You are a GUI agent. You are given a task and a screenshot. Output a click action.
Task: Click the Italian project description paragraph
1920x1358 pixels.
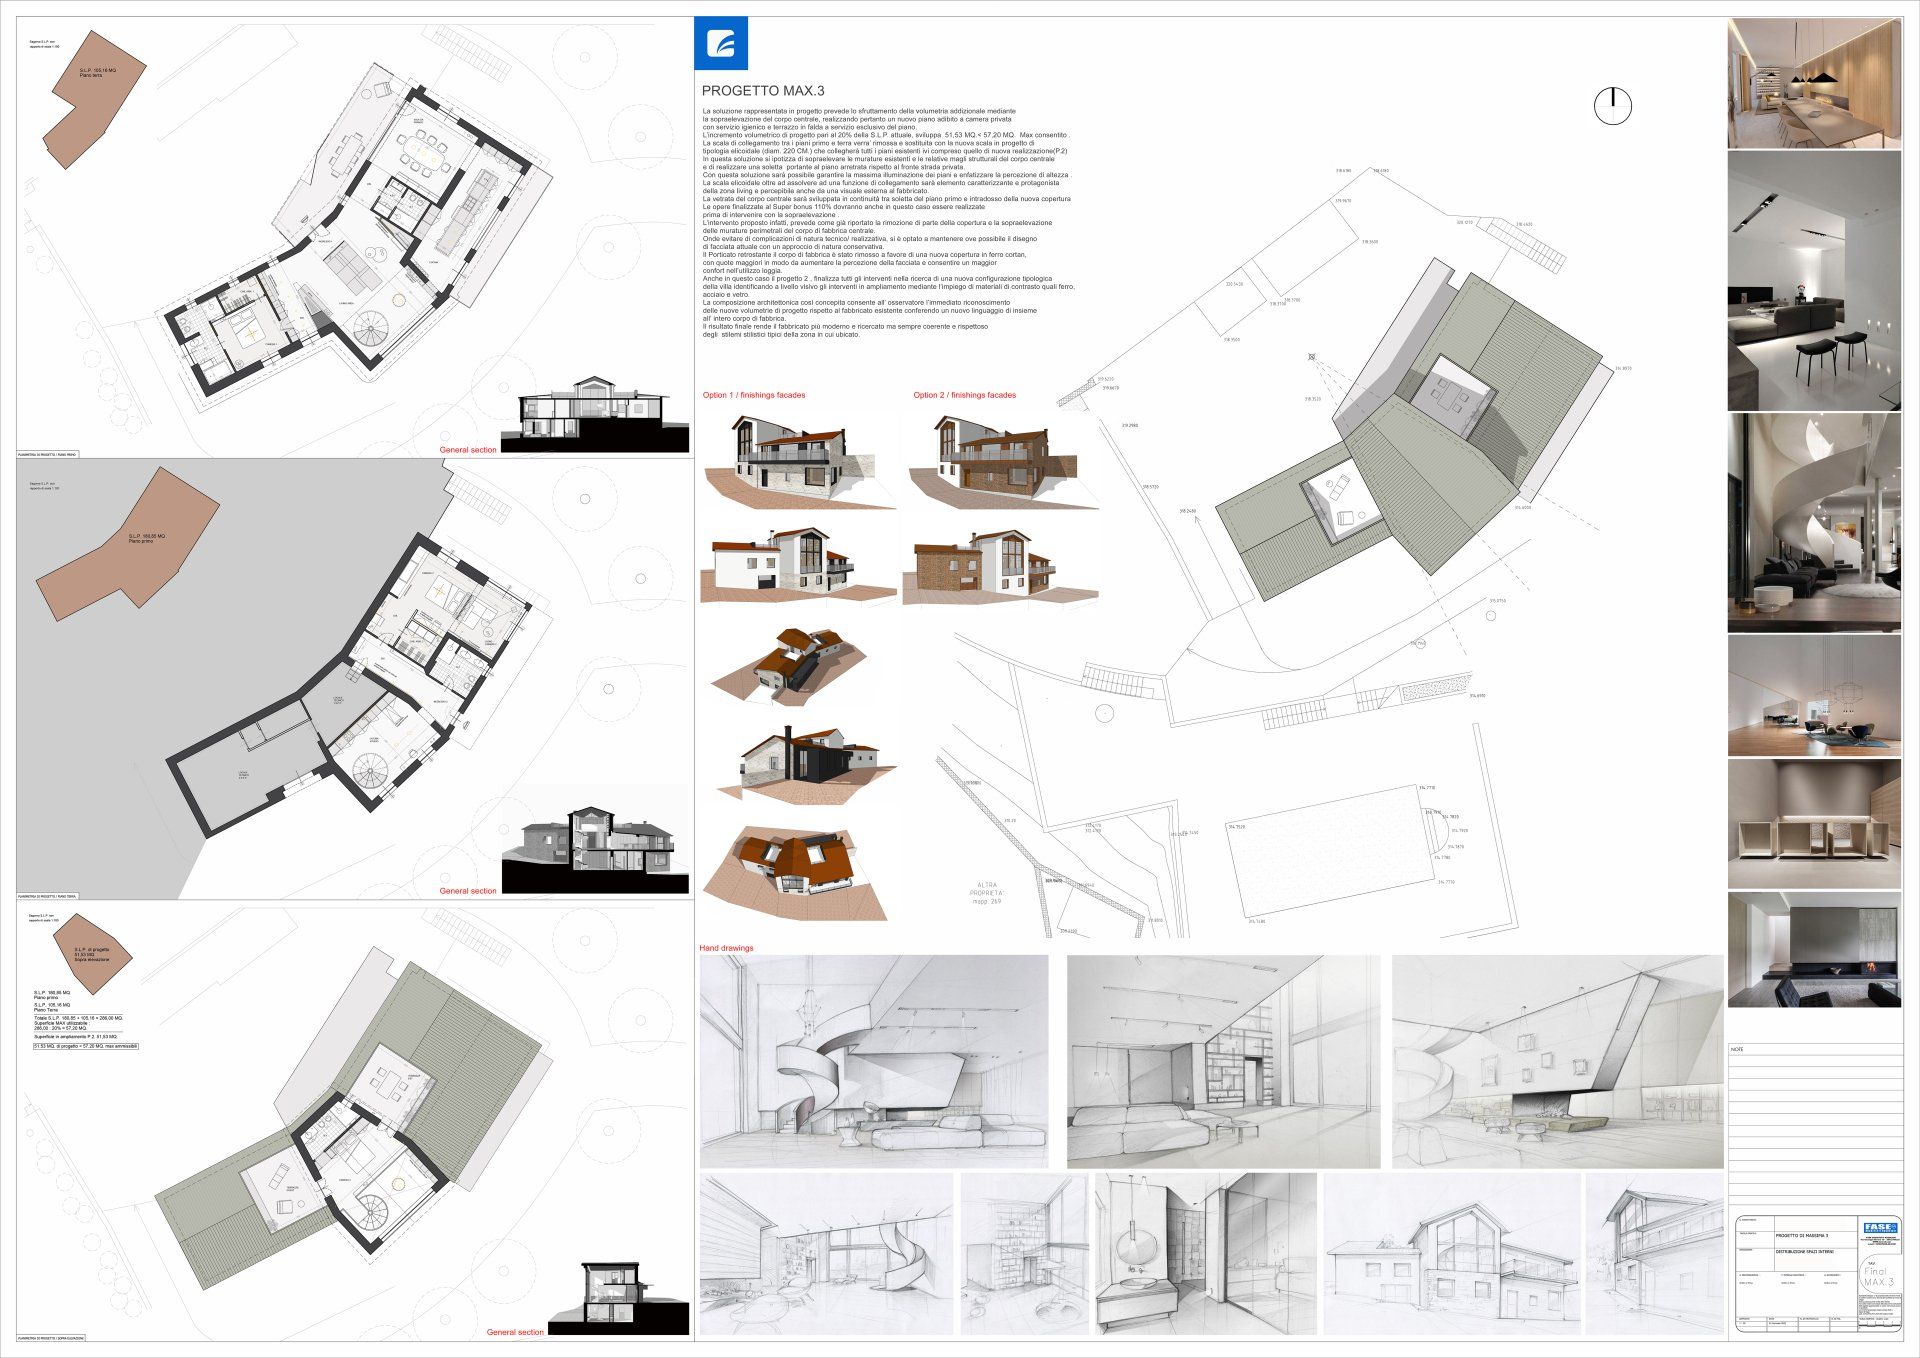889,223
